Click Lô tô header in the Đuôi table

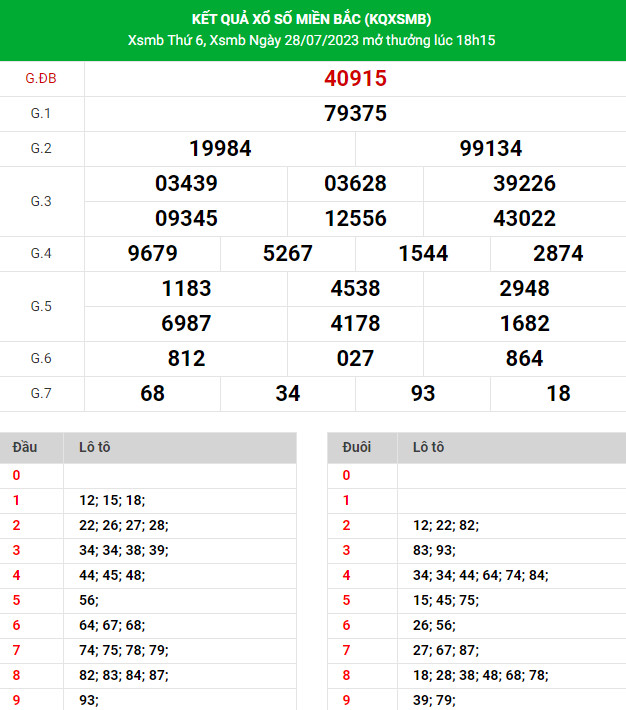point(428,447)
